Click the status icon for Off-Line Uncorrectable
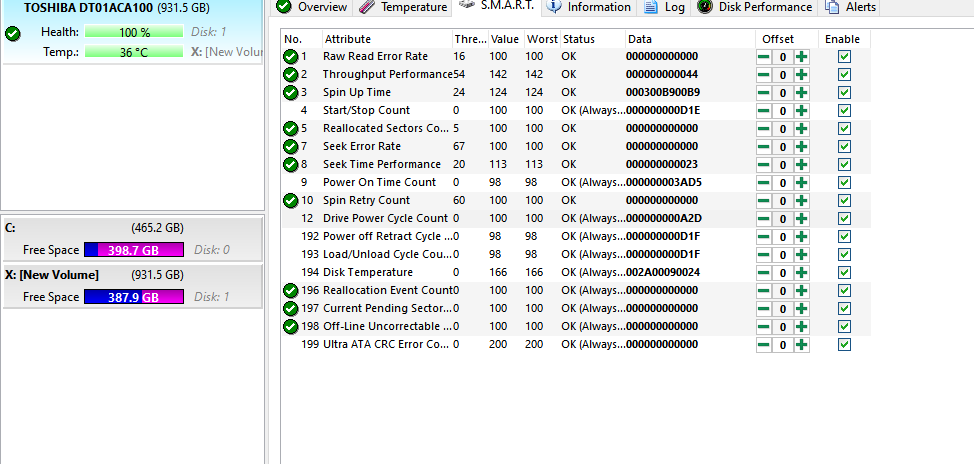Image resolution: width=974 pixels, height=464 pixels. [290, 327]
